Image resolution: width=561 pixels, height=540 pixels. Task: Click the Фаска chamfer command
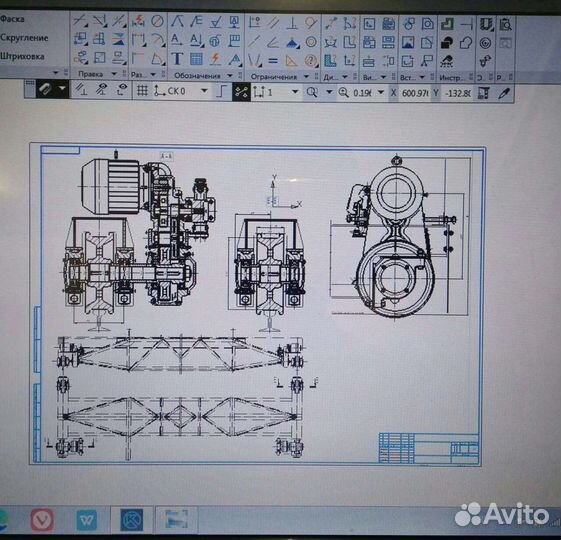[12, 19]
